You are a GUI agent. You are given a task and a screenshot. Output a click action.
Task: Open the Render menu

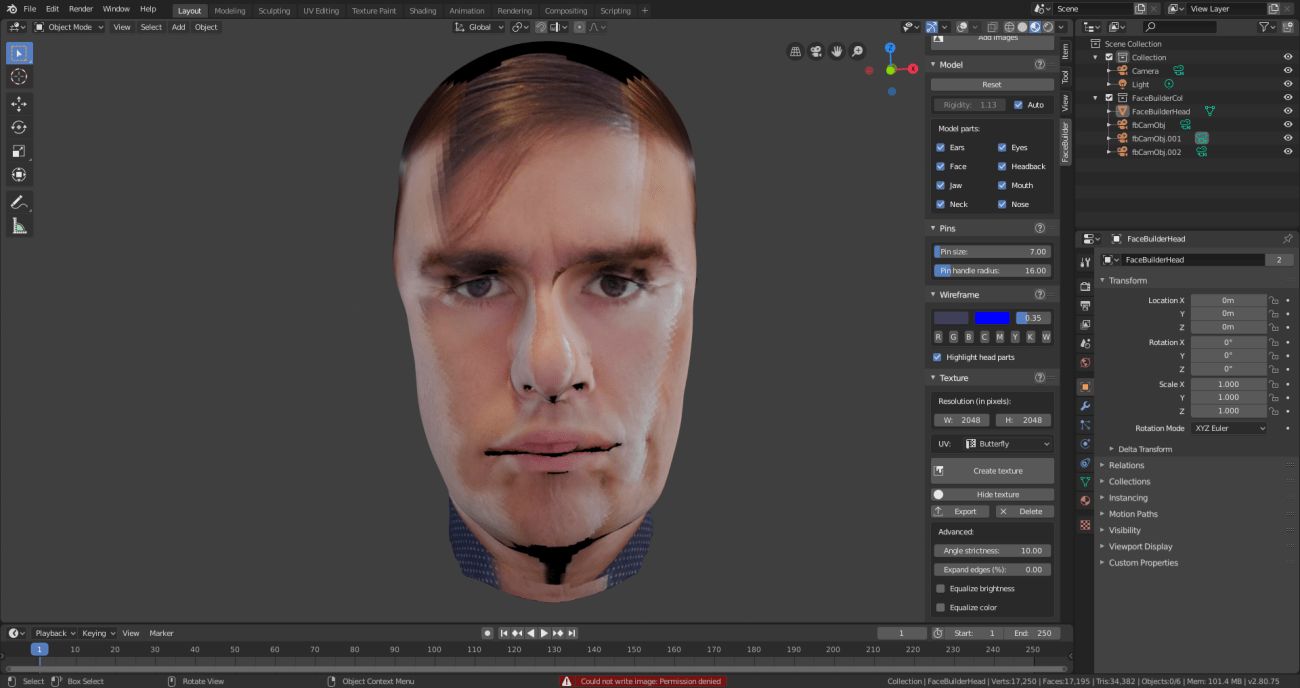(81, 9)
